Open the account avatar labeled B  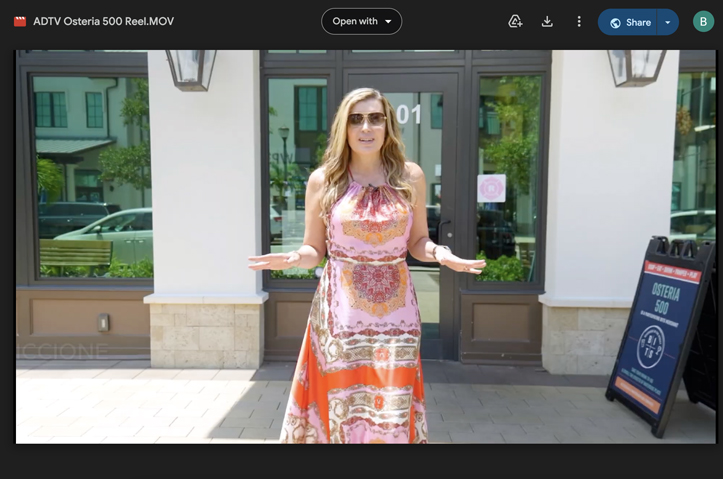[703, 22]
